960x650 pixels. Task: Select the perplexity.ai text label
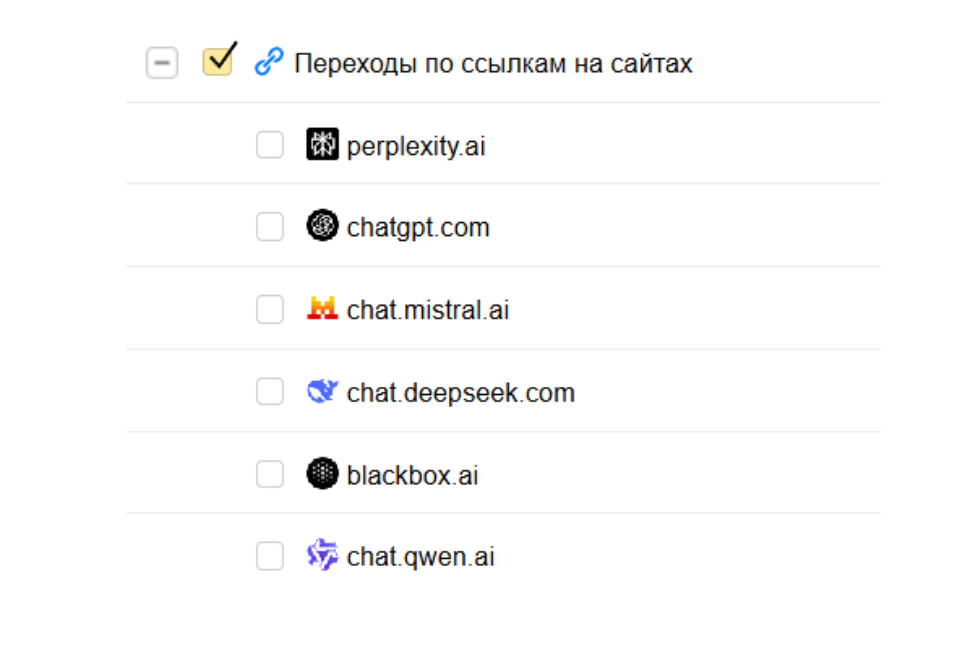tap(416, 147)
